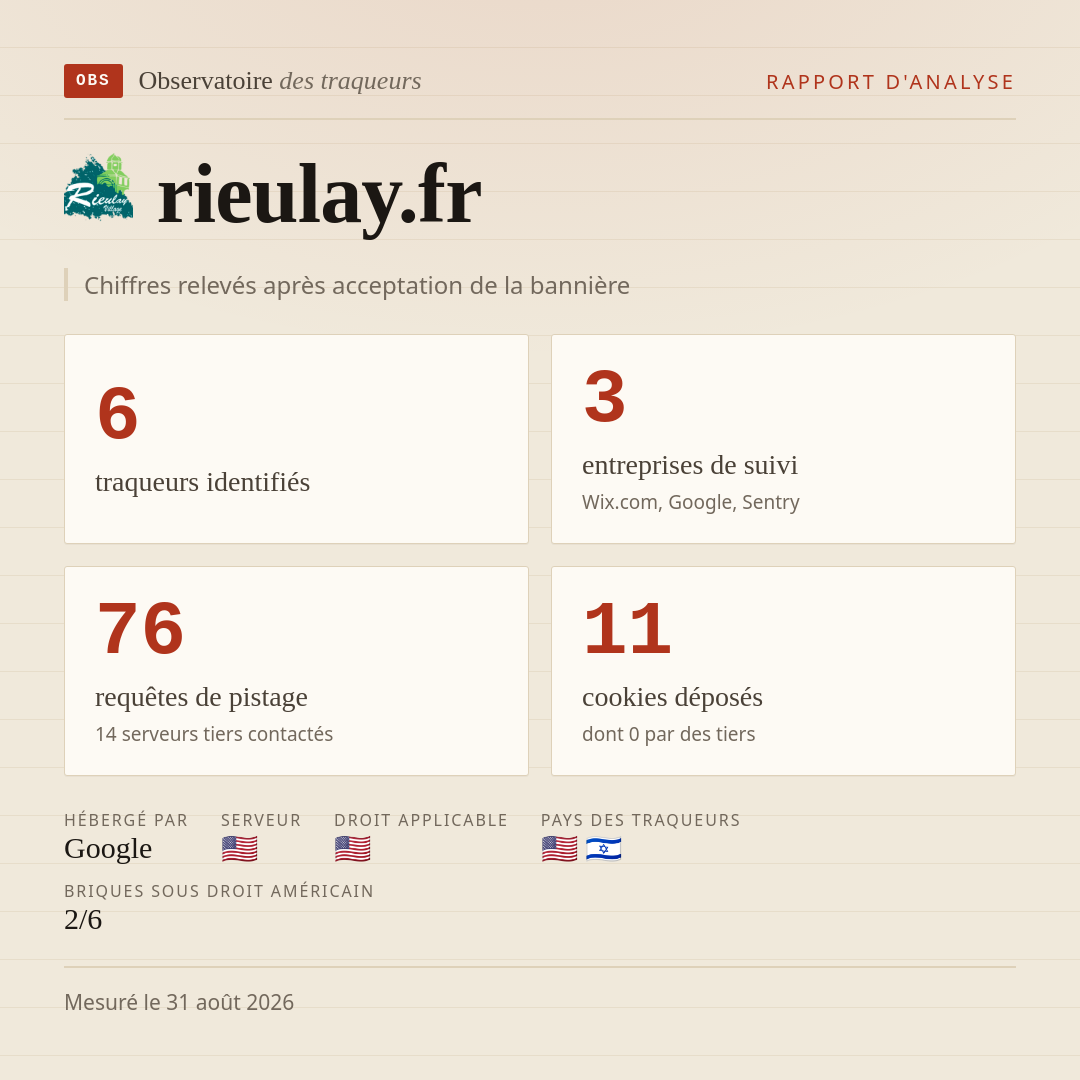This screenshot has height=1080, width=1080.
Task: Click 'BRIQUES SOUS DROIT AMÉRICAIN' label
Action: (219, 891)
